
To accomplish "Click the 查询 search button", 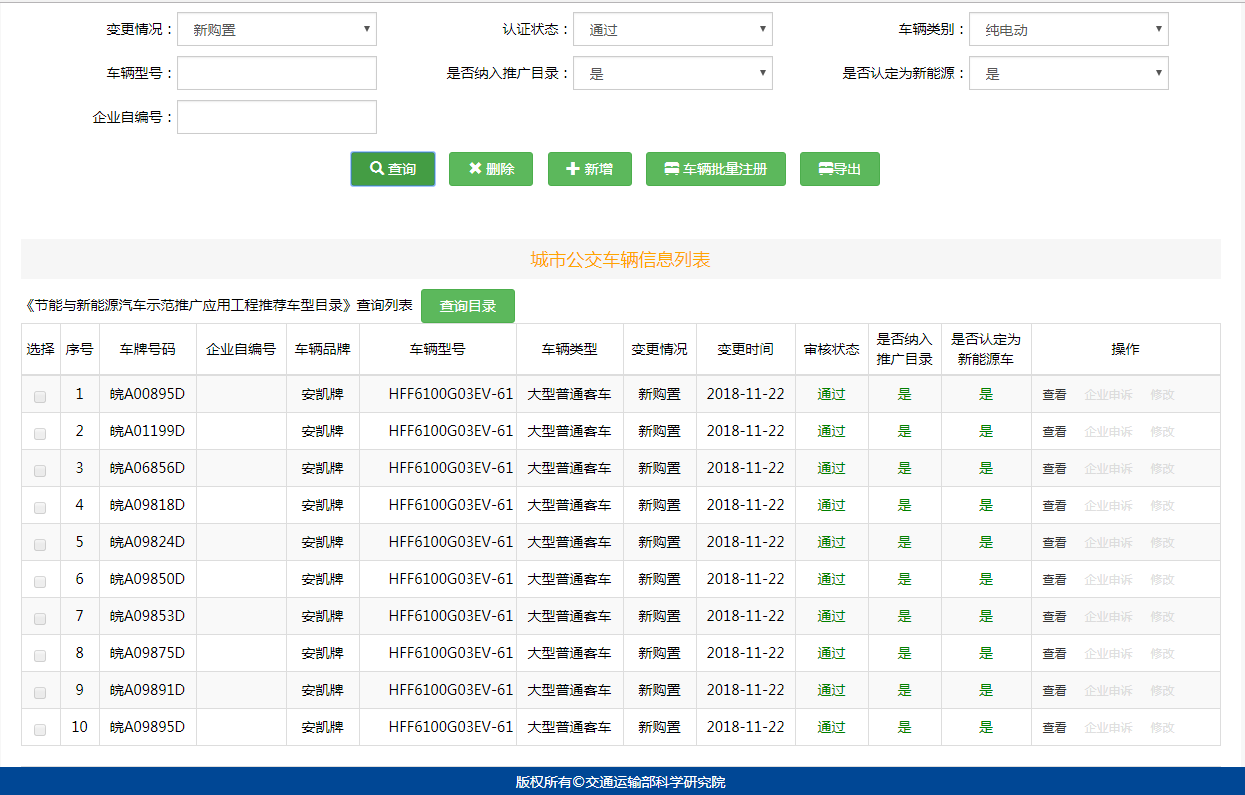I will (x=392, y=169).
